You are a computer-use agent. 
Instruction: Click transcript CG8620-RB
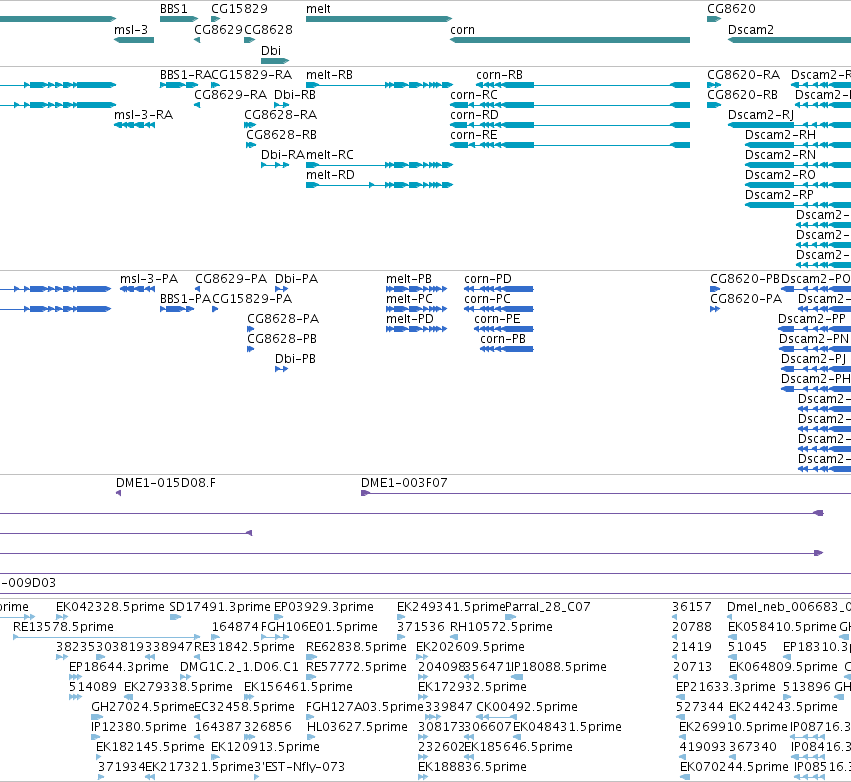click(x=714, y=105)
